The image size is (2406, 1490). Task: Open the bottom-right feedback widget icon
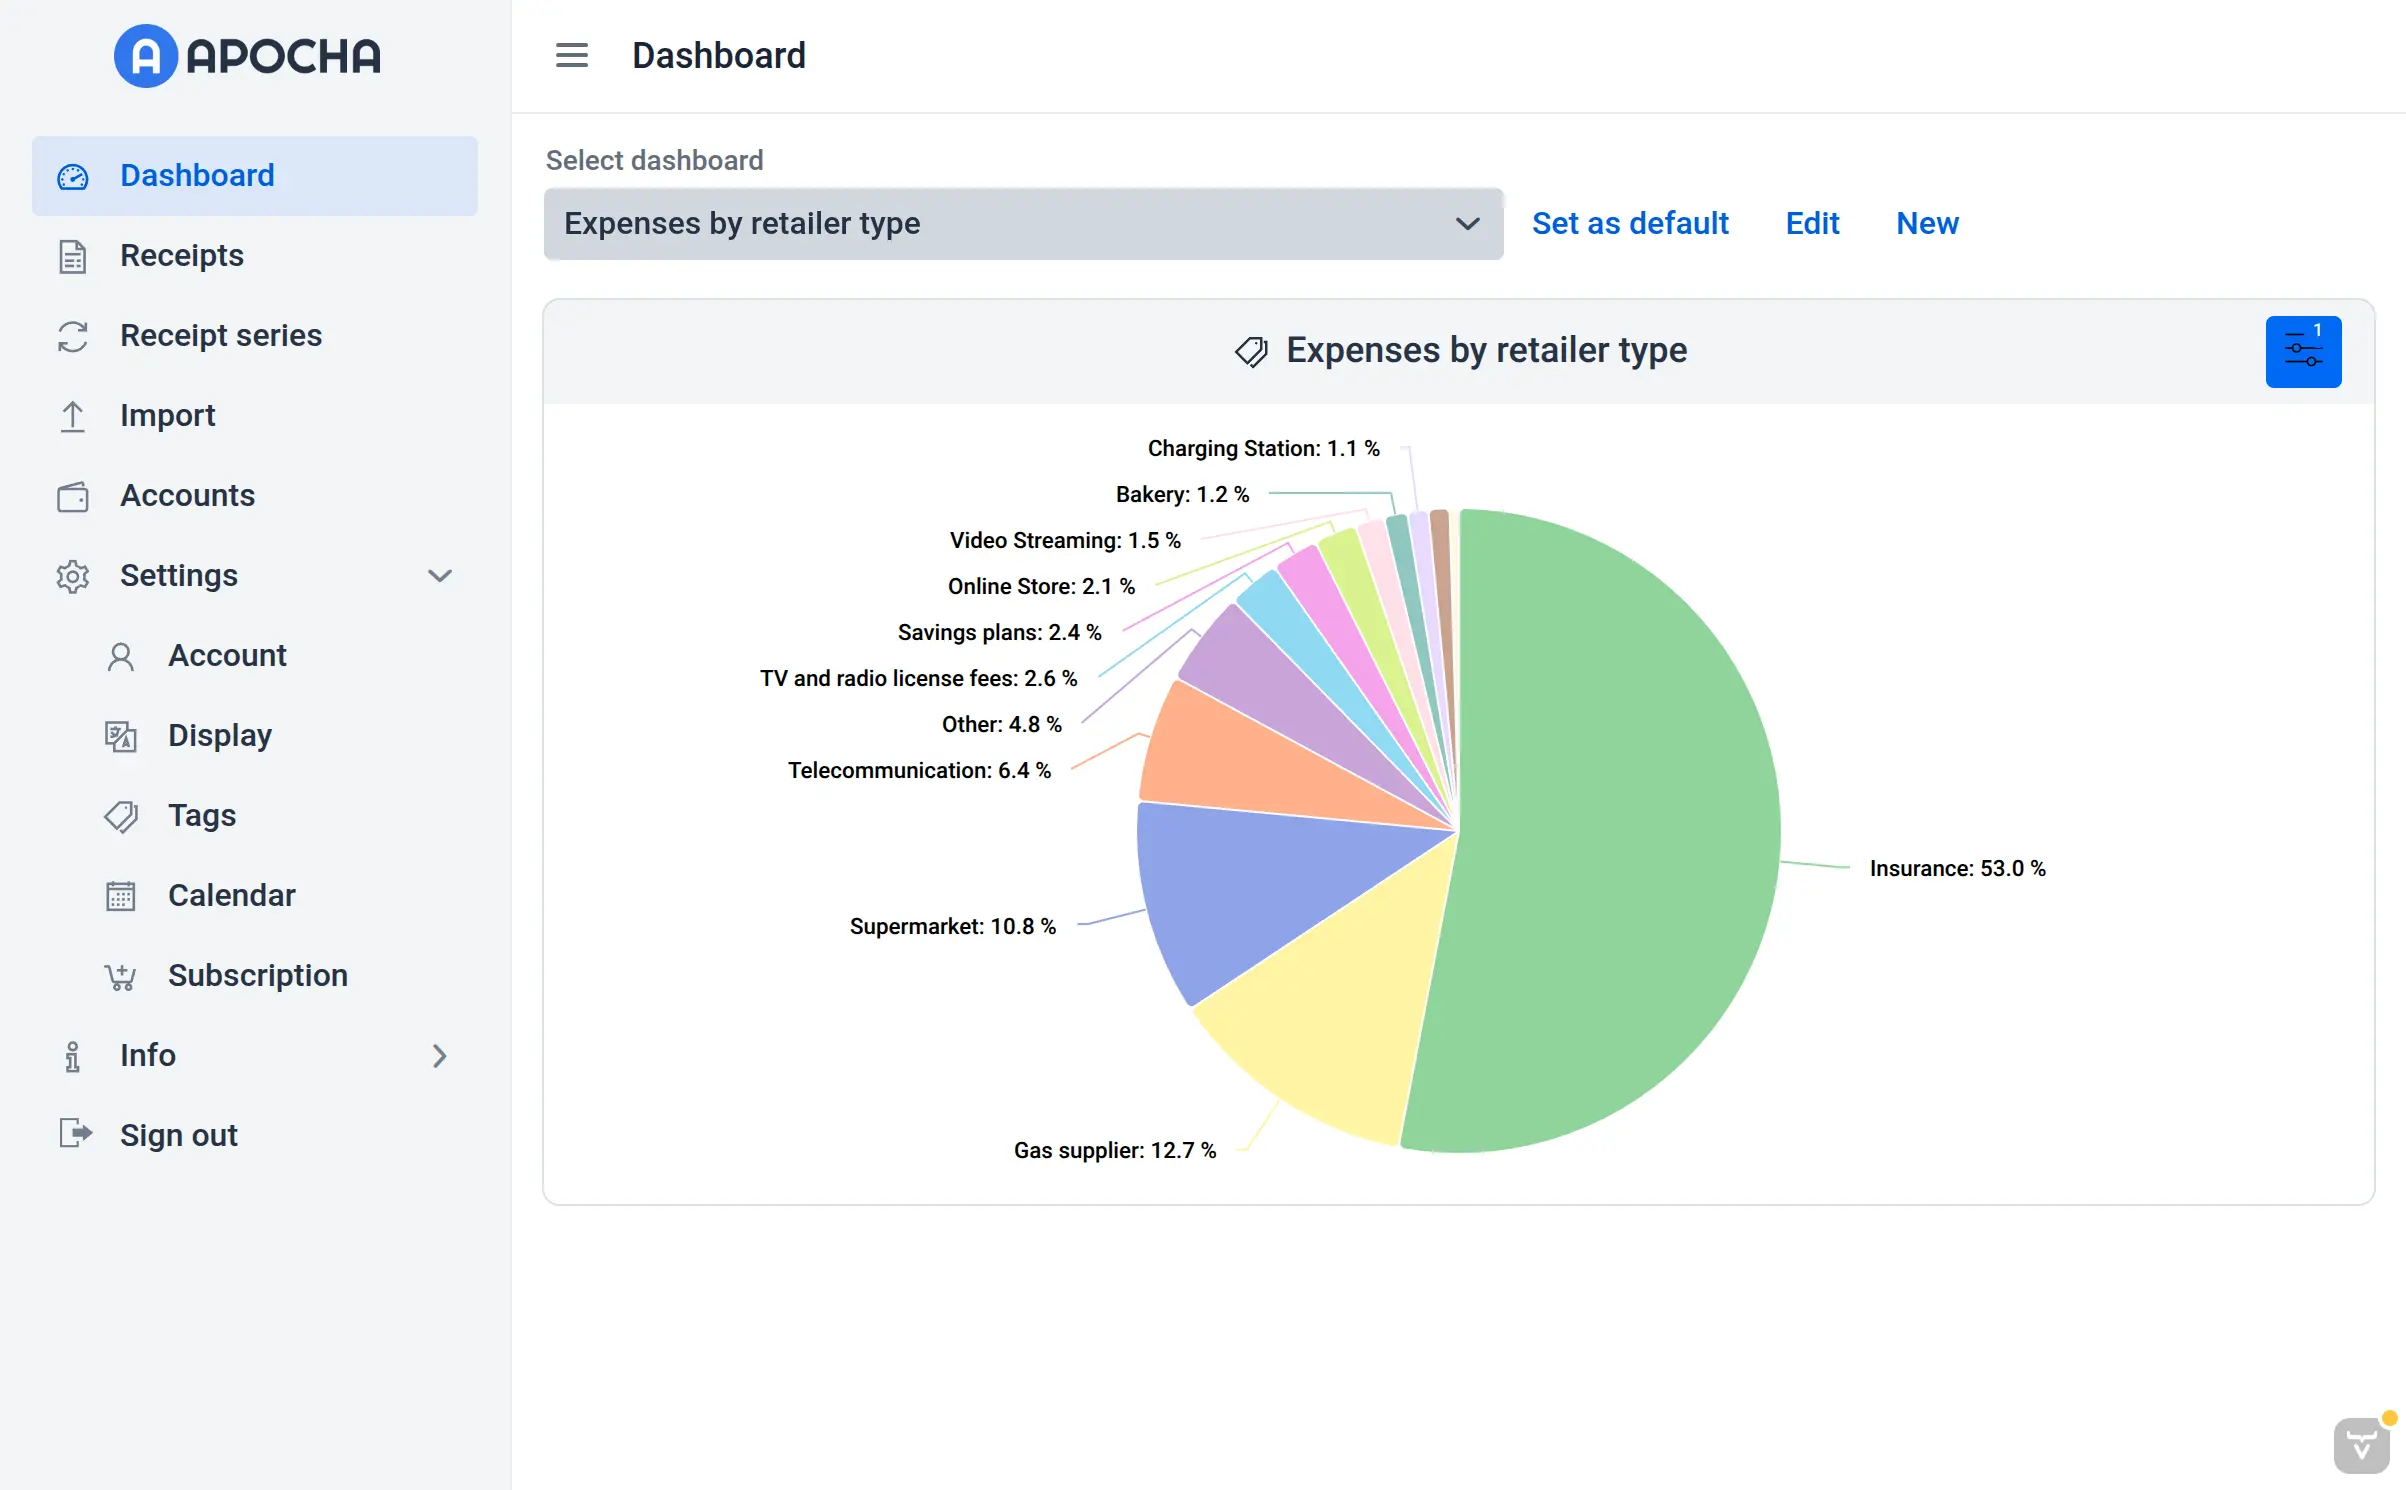tap(2361, 1445)
